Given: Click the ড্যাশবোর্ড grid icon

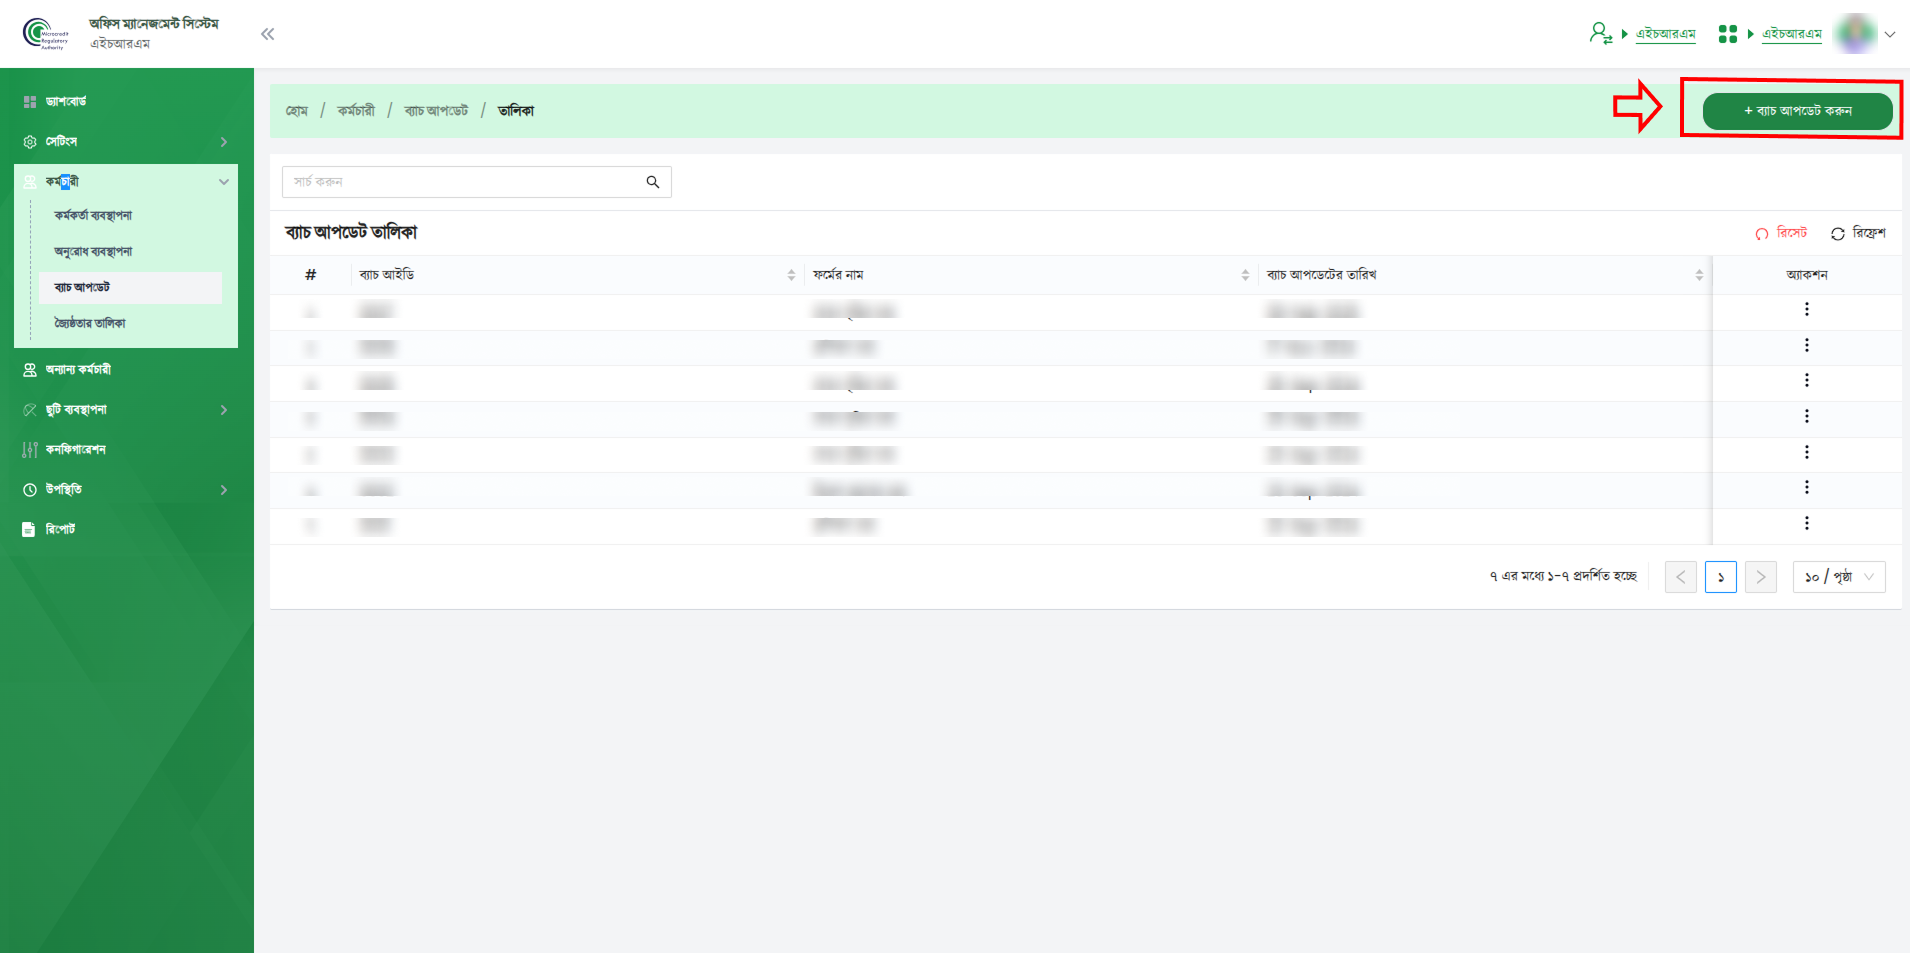Looking at the screenshot, I should 30,102.
